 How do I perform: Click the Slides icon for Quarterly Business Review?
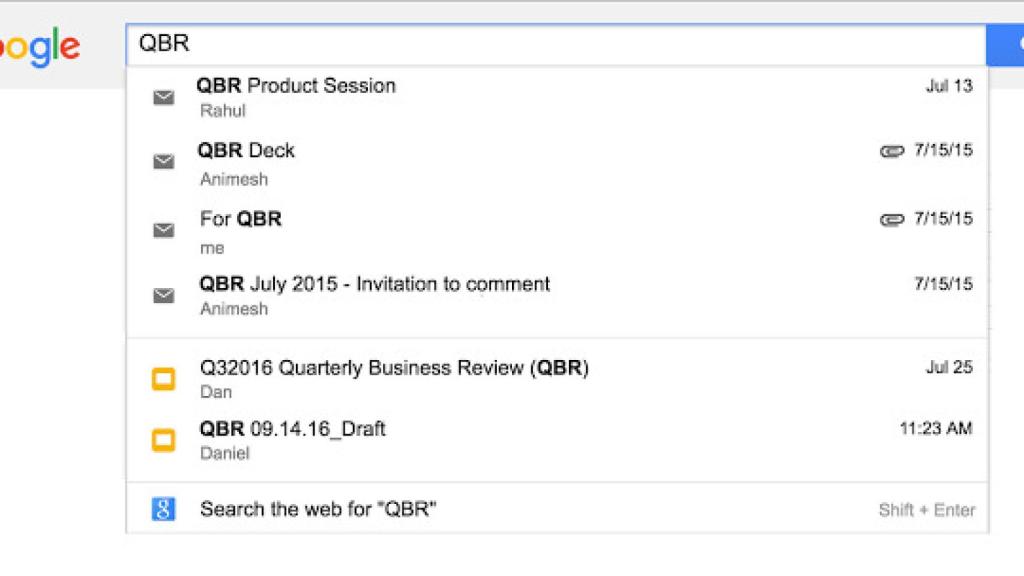(x=162, y=379)
